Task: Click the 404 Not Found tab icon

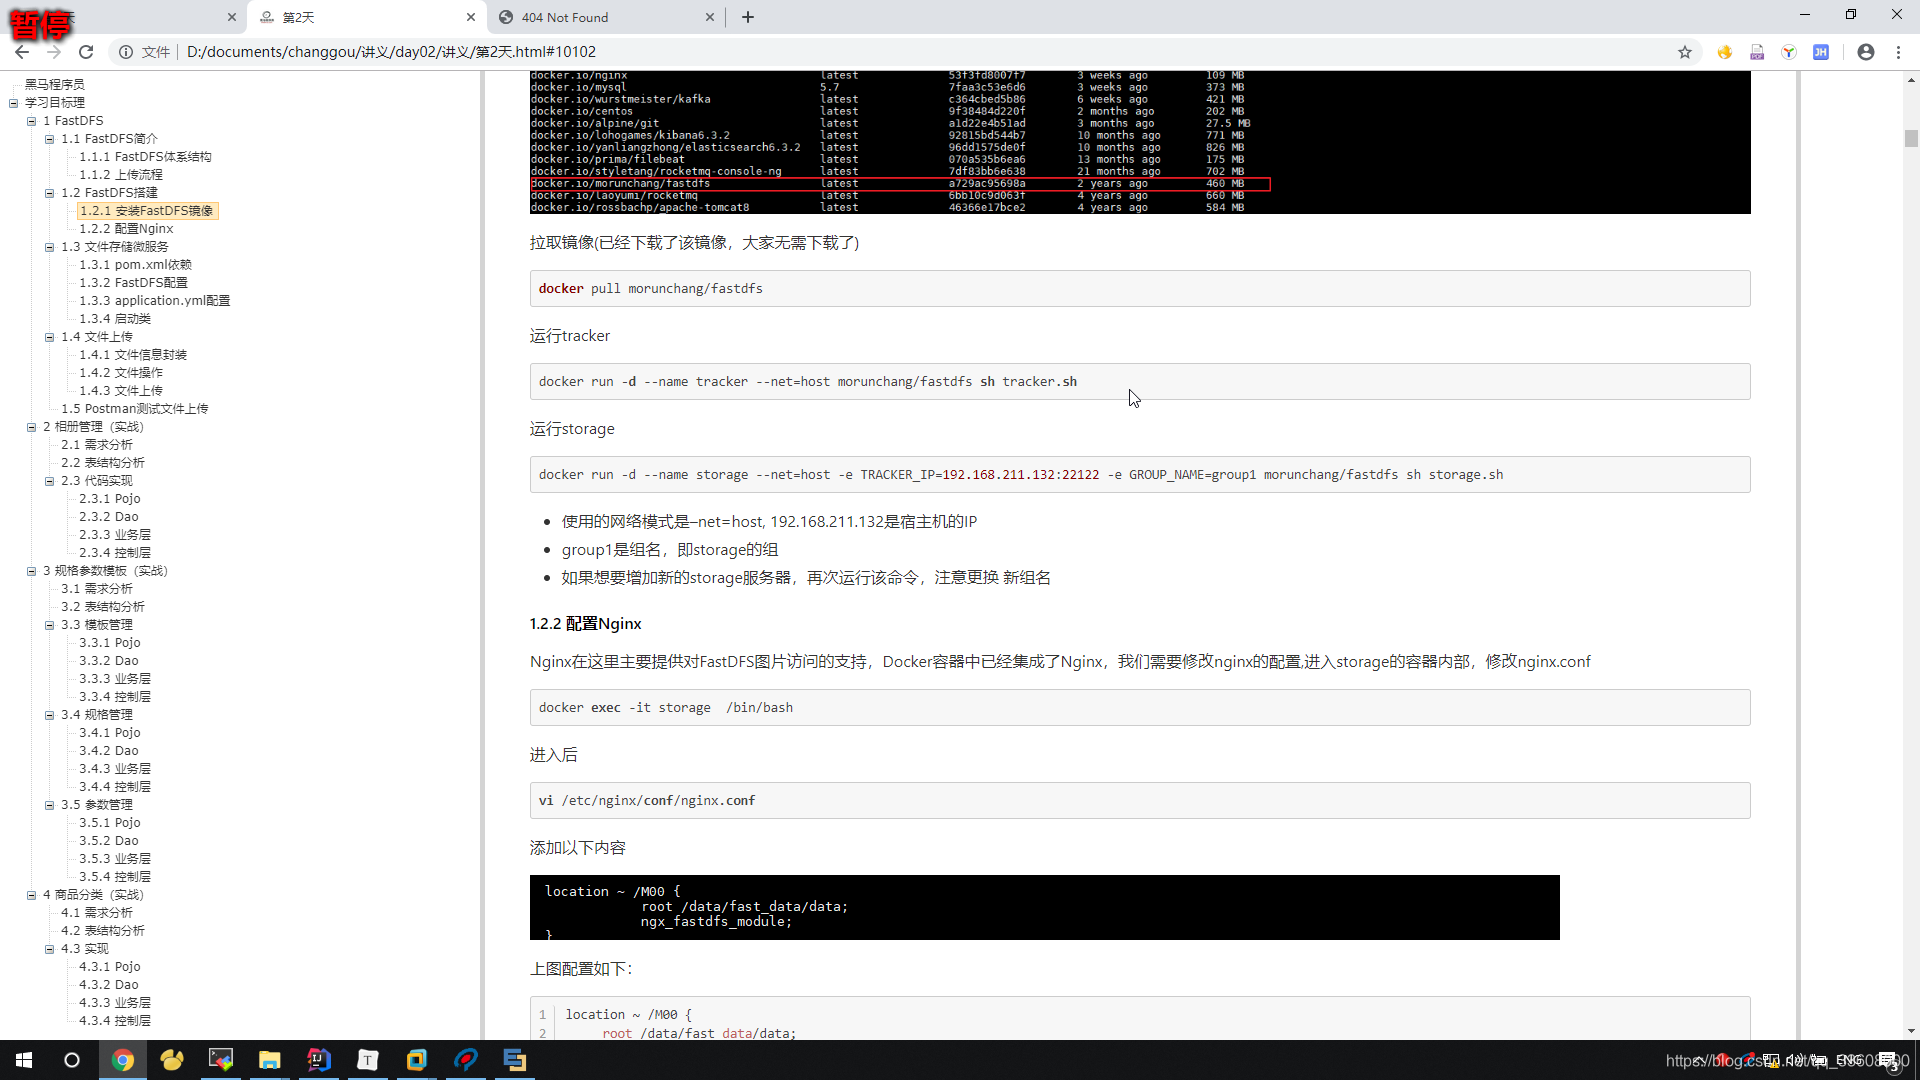Action: 506,16
